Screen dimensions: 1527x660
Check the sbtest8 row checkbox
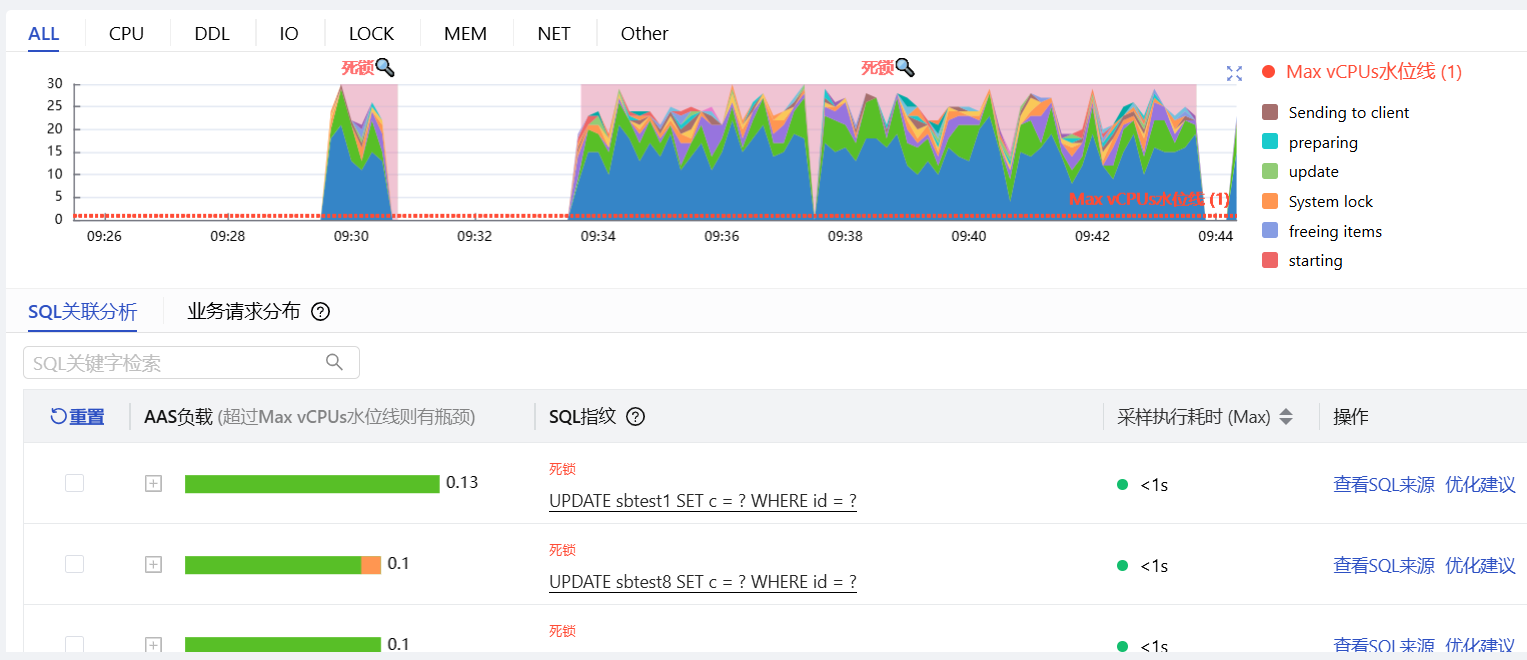tap(74, 564)
